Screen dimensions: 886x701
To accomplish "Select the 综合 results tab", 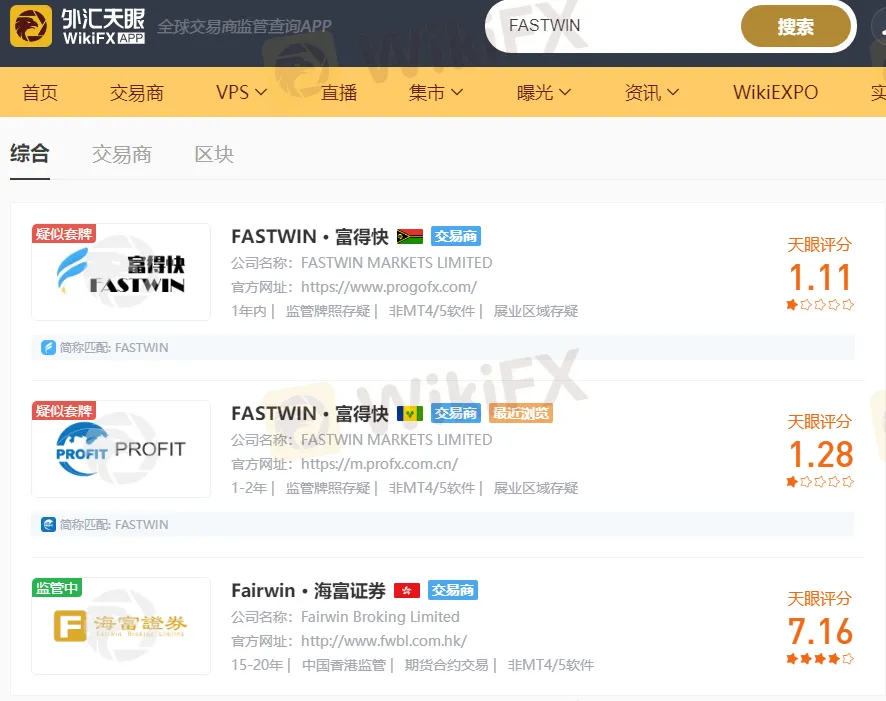I will pyautogui.click(x=30, y=154).
